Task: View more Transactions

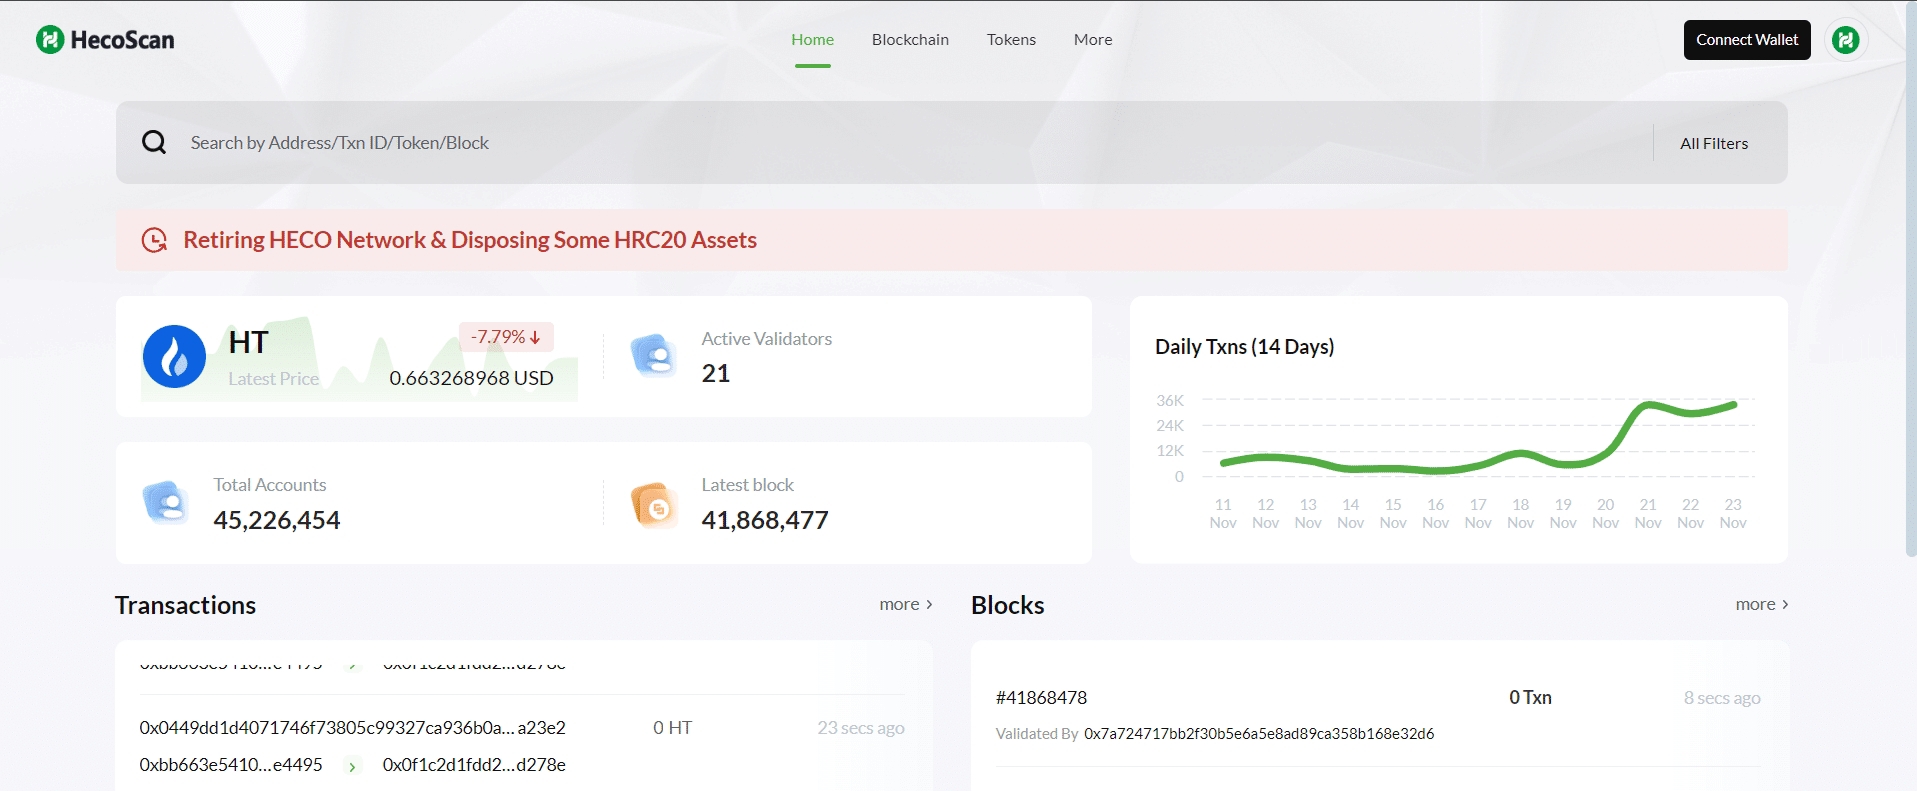Action: pyautogui.click(x=905, y=604)
